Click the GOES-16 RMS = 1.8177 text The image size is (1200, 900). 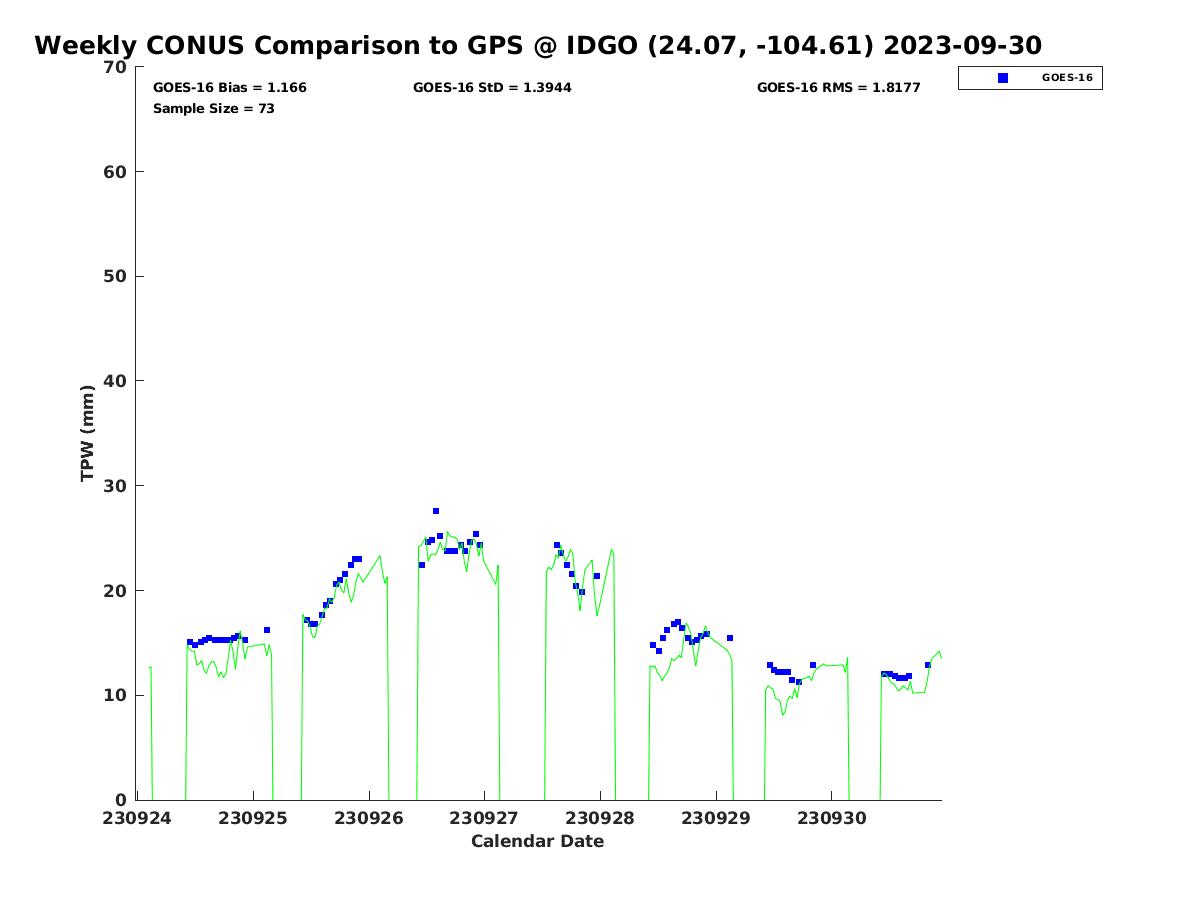click(x=838, y=88)
